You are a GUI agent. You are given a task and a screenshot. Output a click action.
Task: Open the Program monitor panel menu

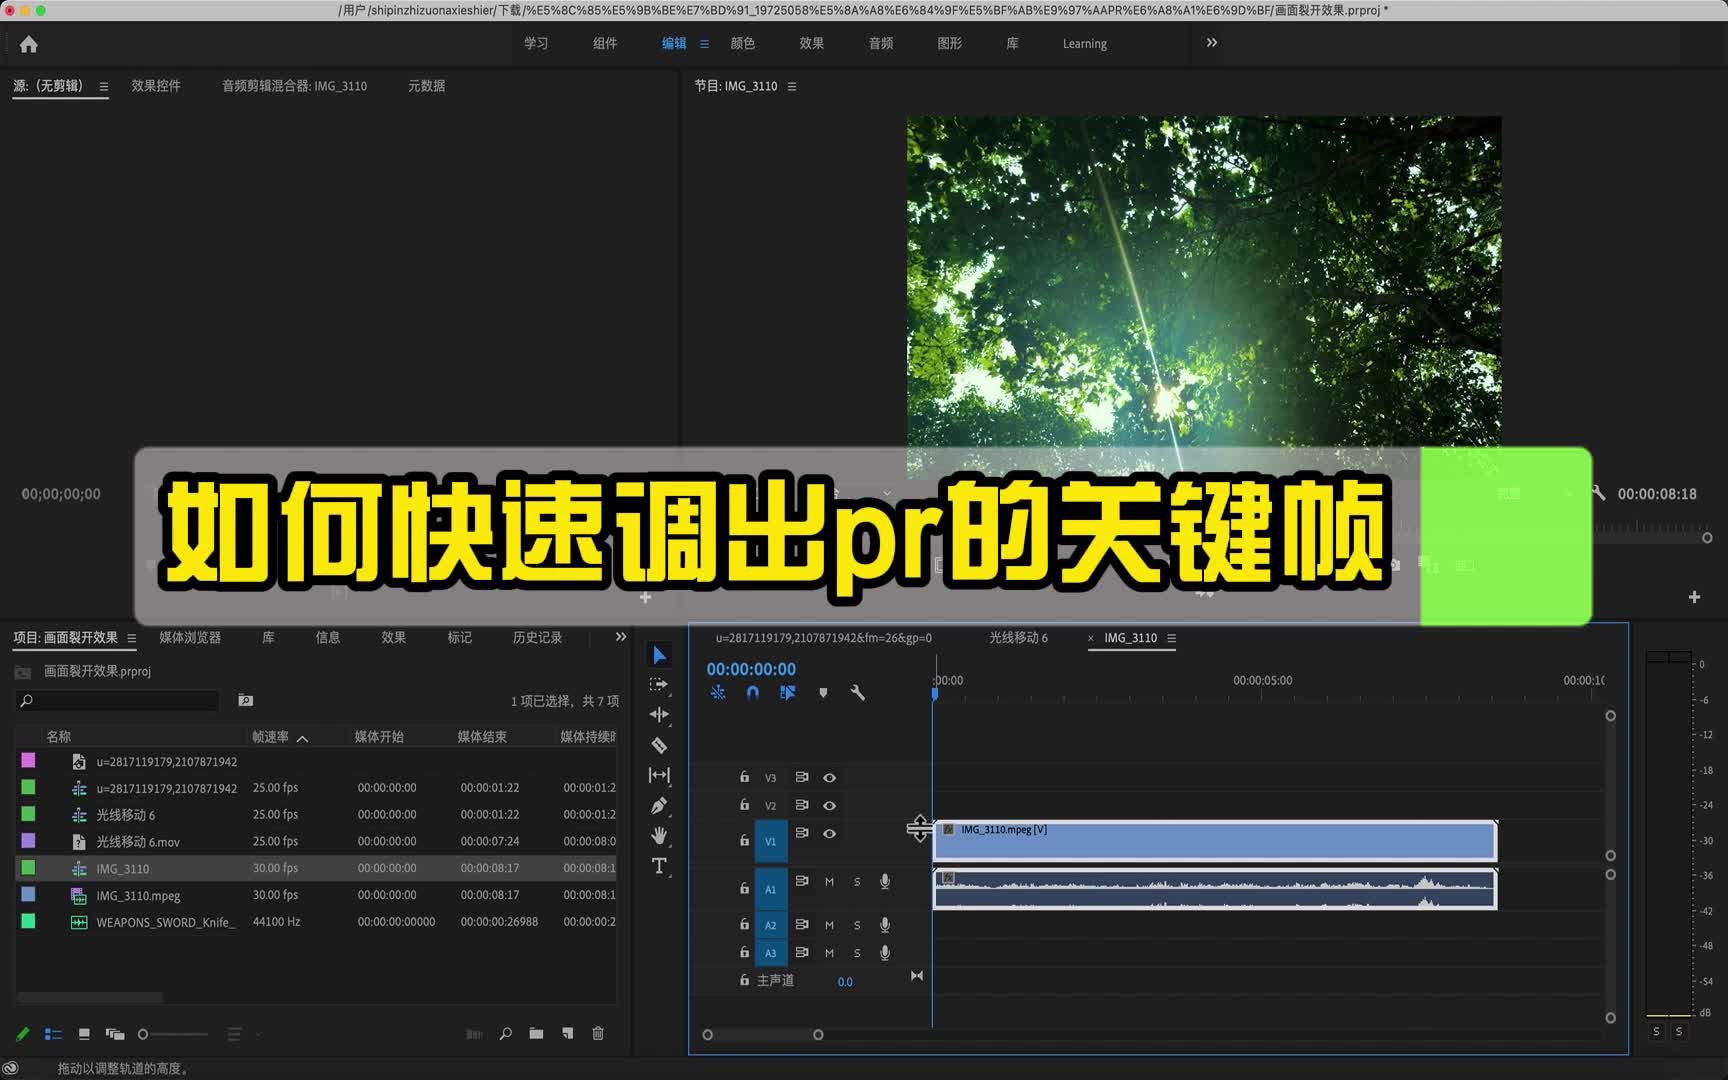click(792, 87)
